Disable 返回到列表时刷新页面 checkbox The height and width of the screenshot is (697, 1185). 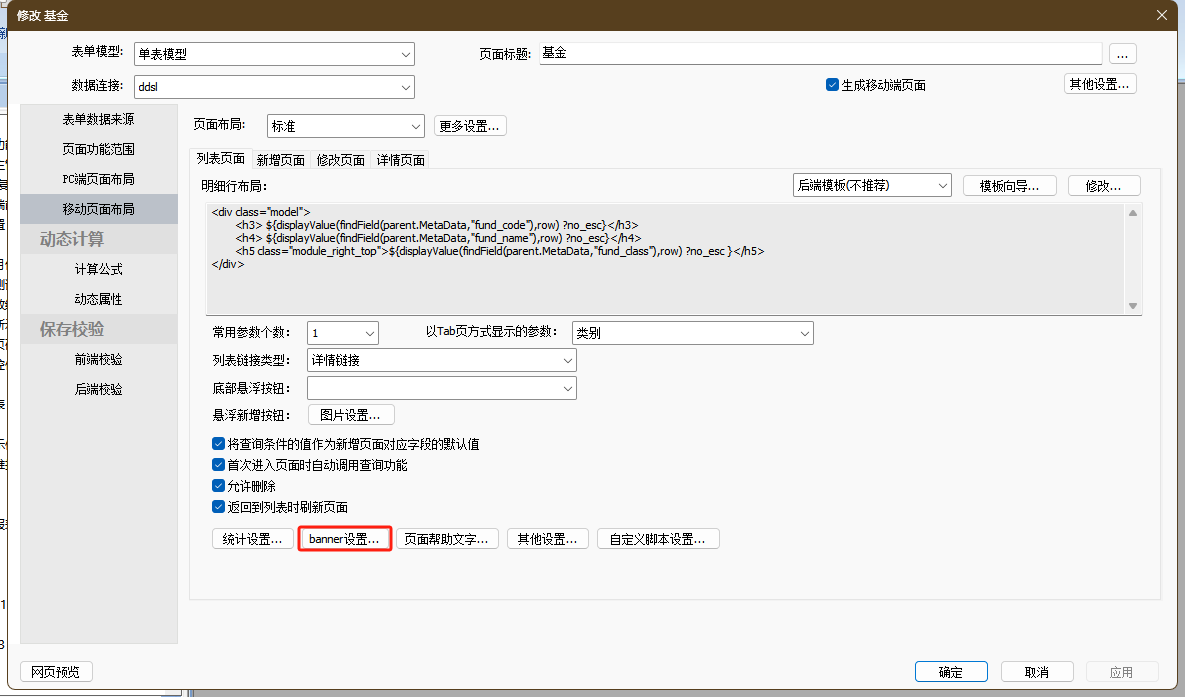point(219,507)
